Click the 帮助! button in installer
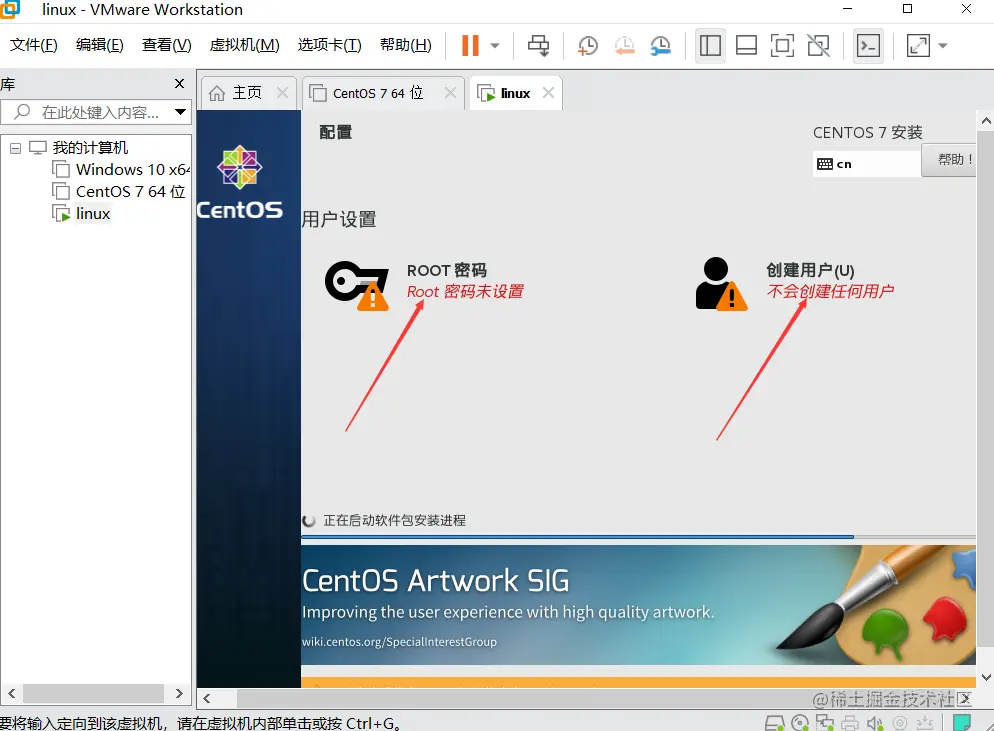Image resolution: width=994 pixels, height=731 pixels. 950,160
